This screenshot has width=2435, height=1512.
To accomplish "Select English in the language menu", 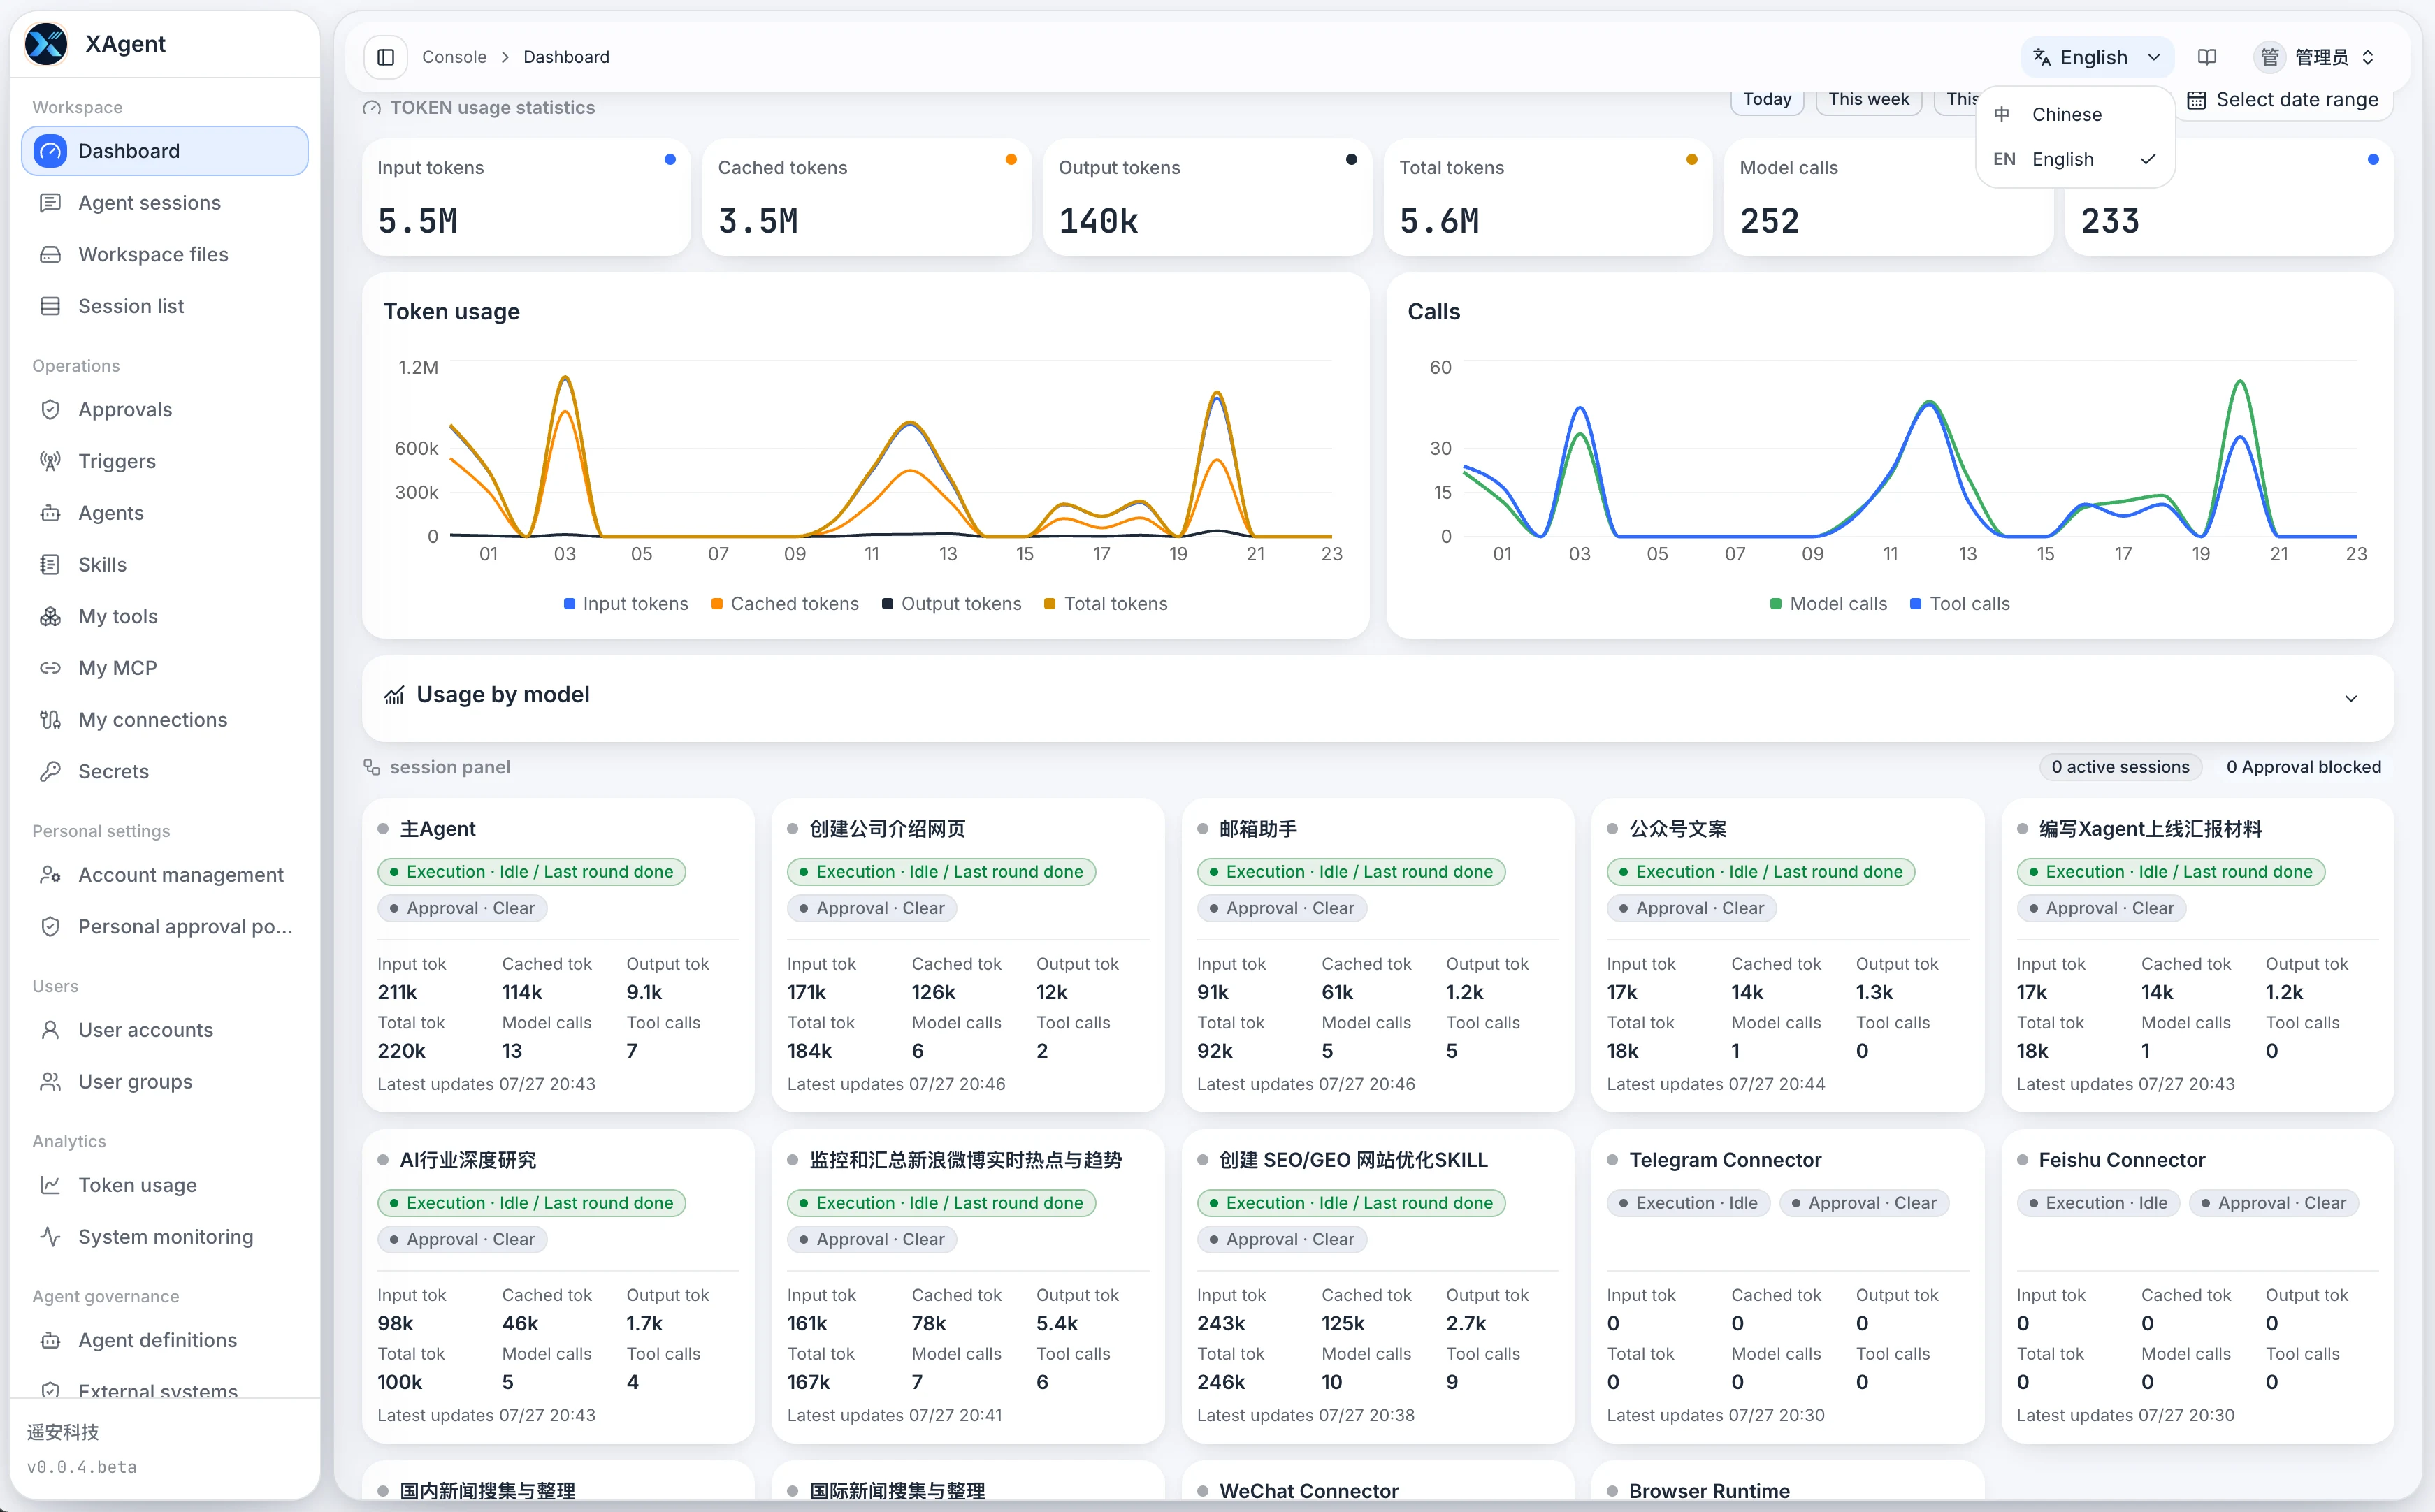I will tap(2075, 159).
